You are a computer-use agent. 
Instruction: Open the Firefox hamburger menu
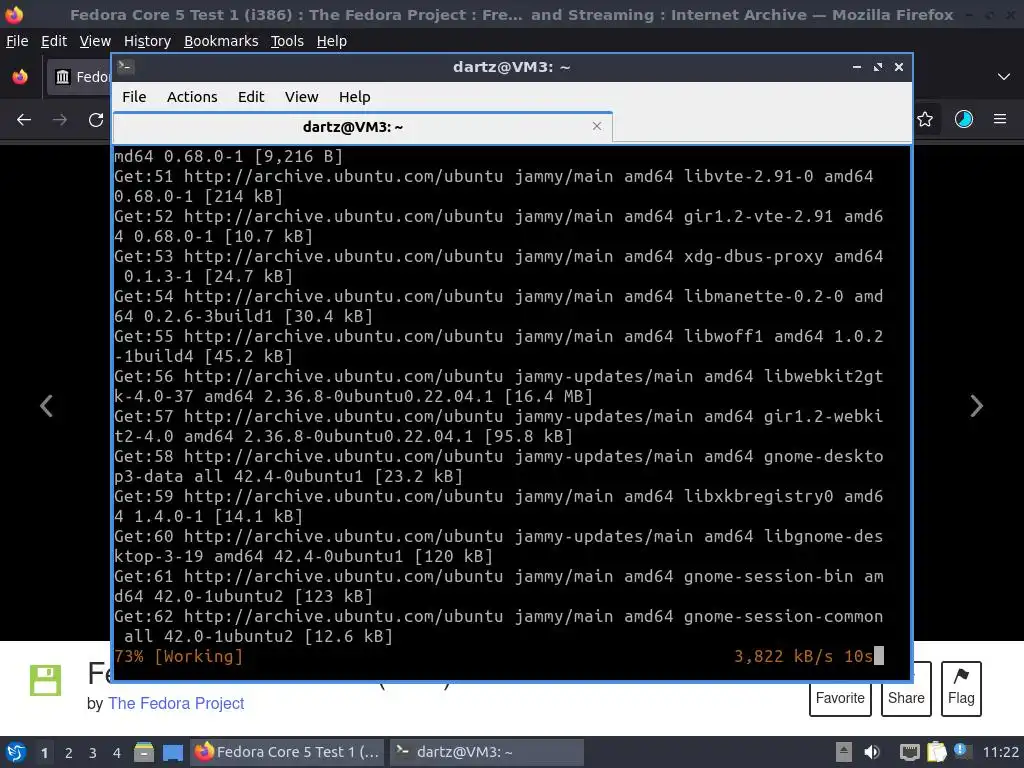tap(1000, 120)
